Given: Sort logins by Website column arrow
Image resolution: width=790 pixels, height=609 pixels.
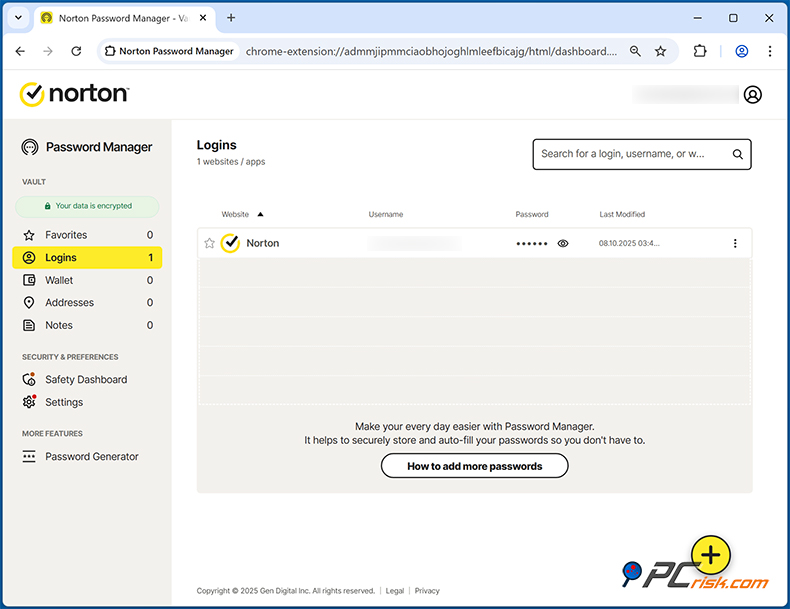Looking at the screenshot, I should [x=261, y=214].
